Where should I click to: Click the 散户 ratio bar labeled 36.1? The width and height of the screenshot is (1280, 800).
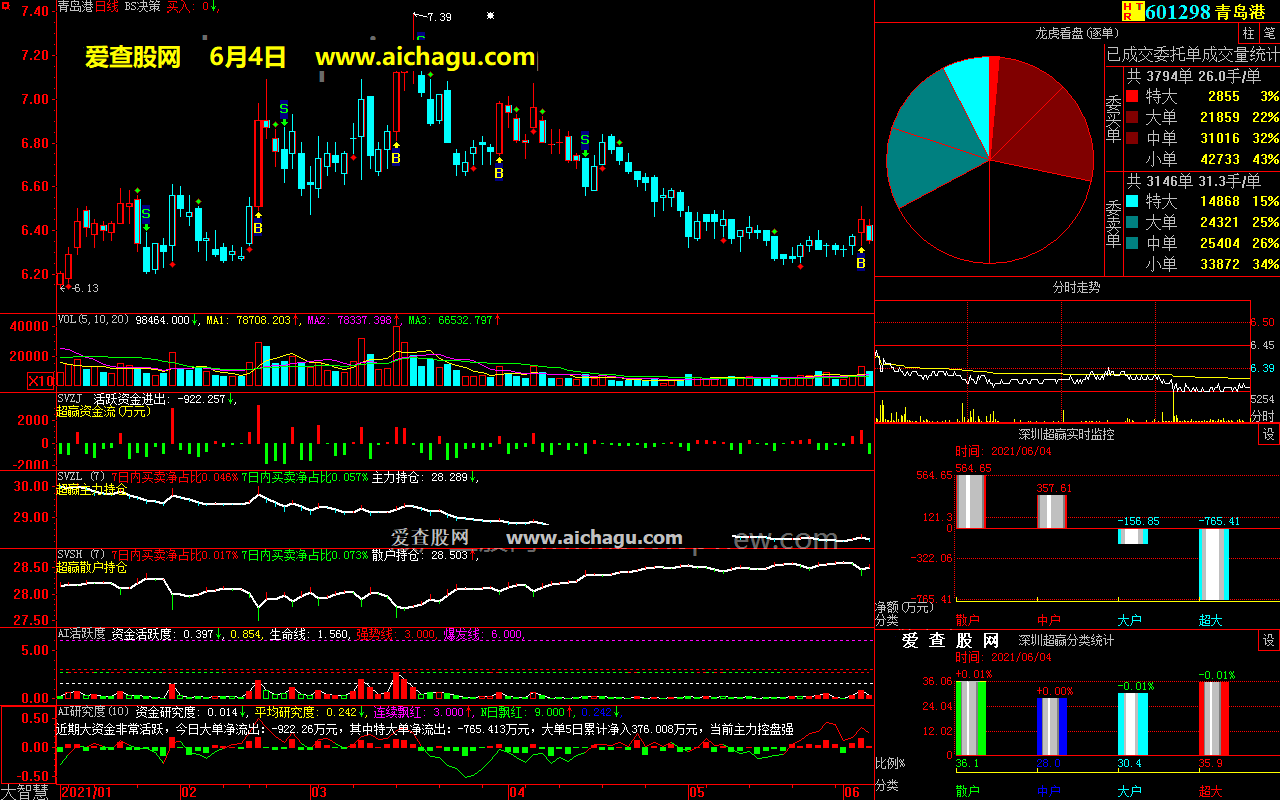971,718
